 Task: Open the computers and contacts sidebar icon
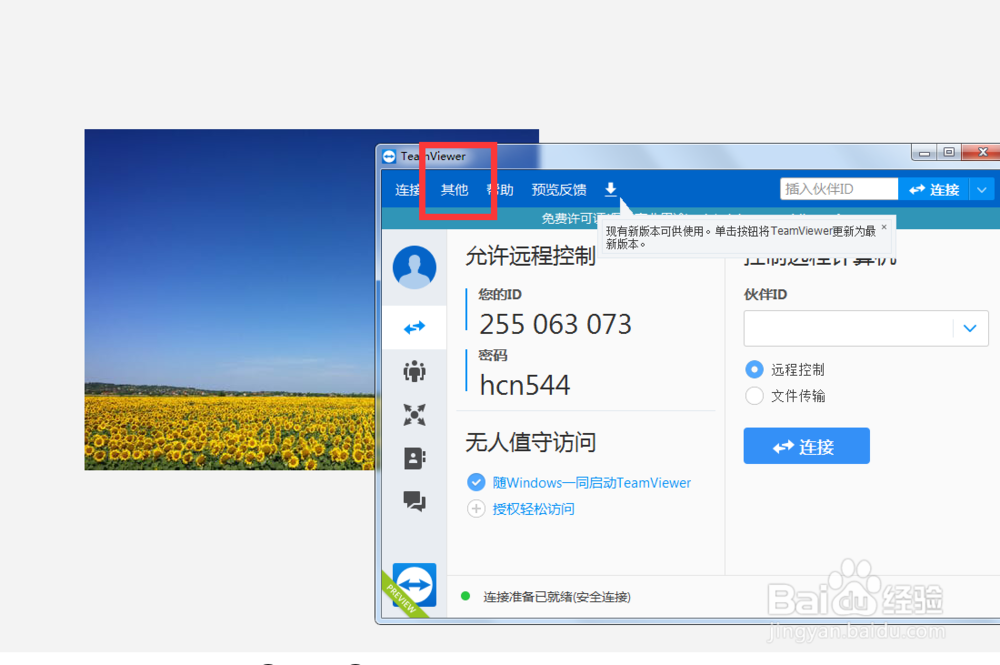(x=415, y=414)
